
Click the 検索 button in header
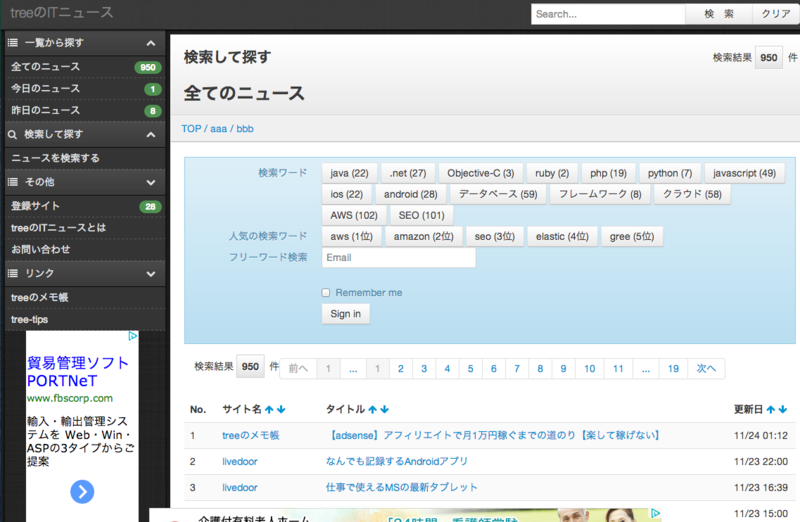[718, 14]
